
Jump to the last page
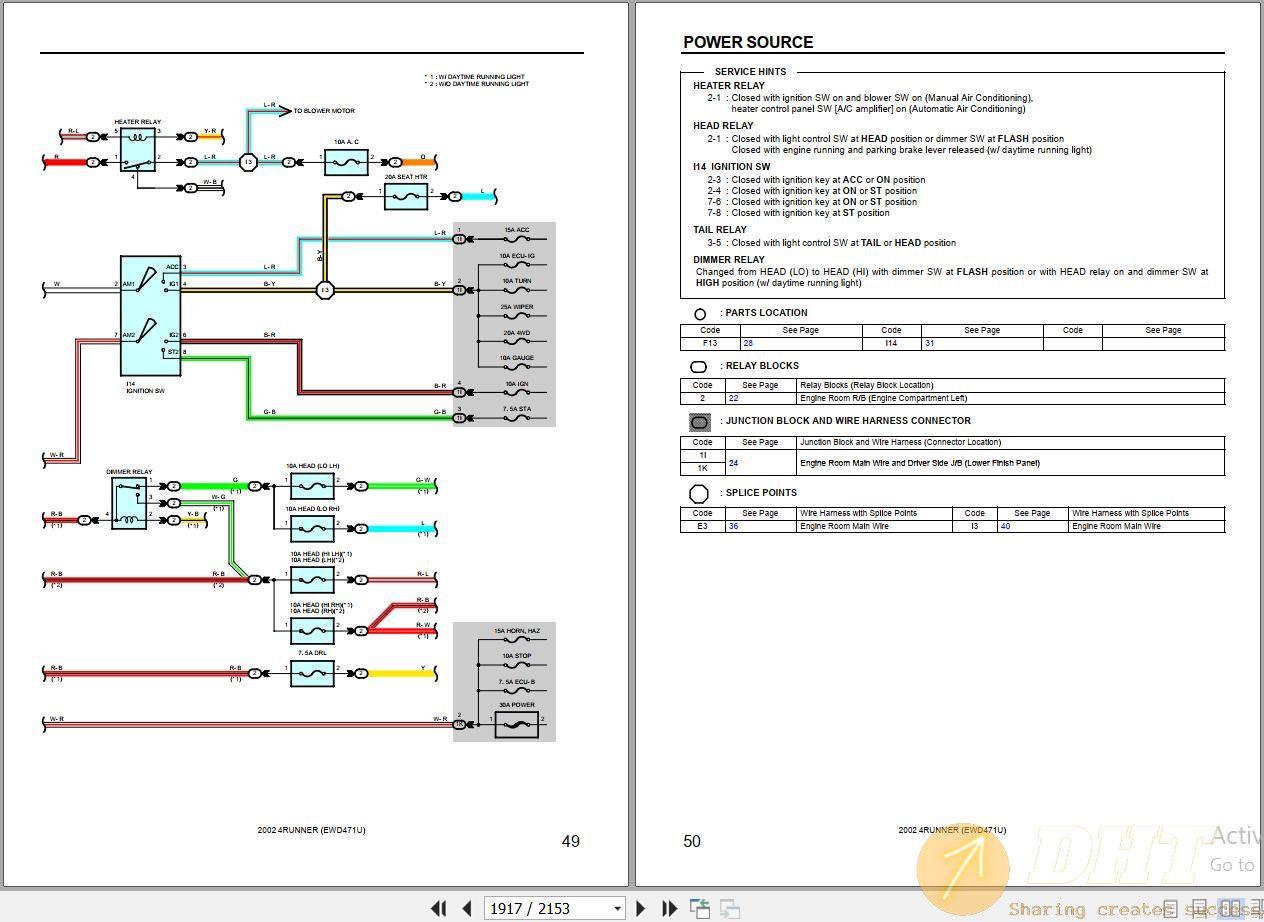click(669, 908)
